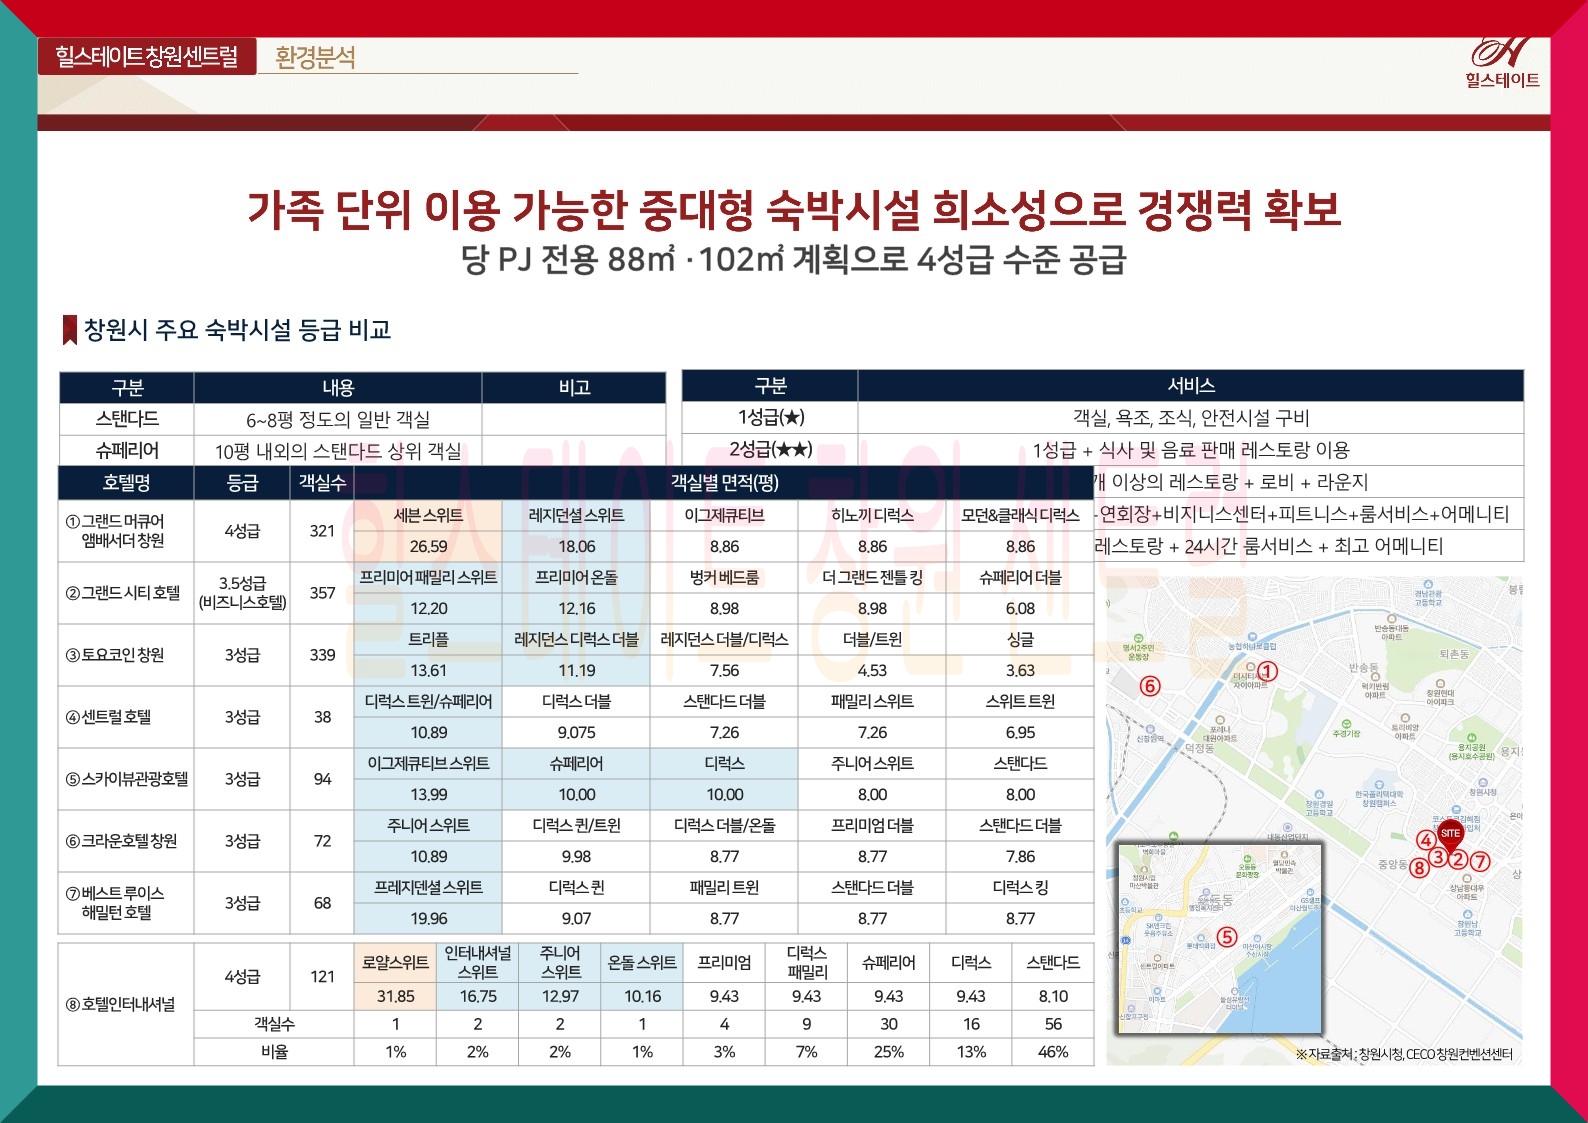Image resolution: width=1588 pixels, height=1123 pixels.
Task: Click the 프레지덴셜 스위트 cell
Action: click(428, 888)
